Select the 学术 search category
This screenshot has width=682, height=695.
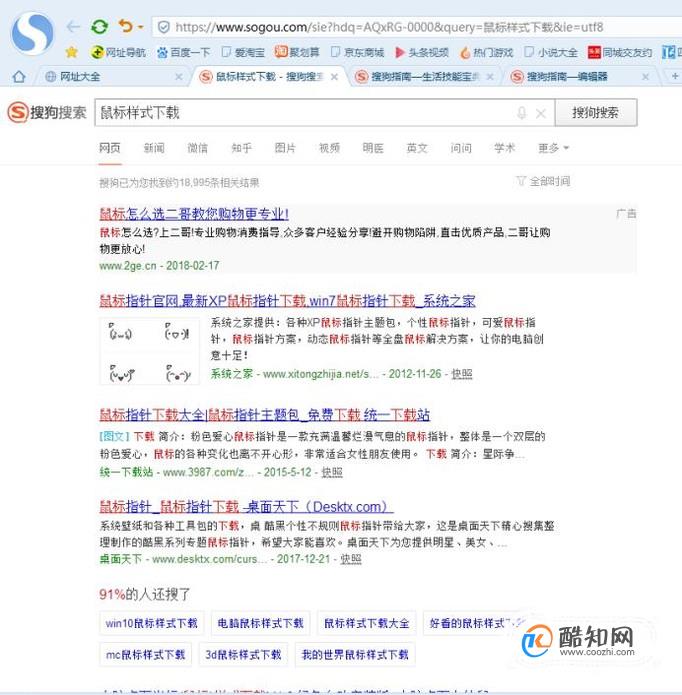coord(505,148)
